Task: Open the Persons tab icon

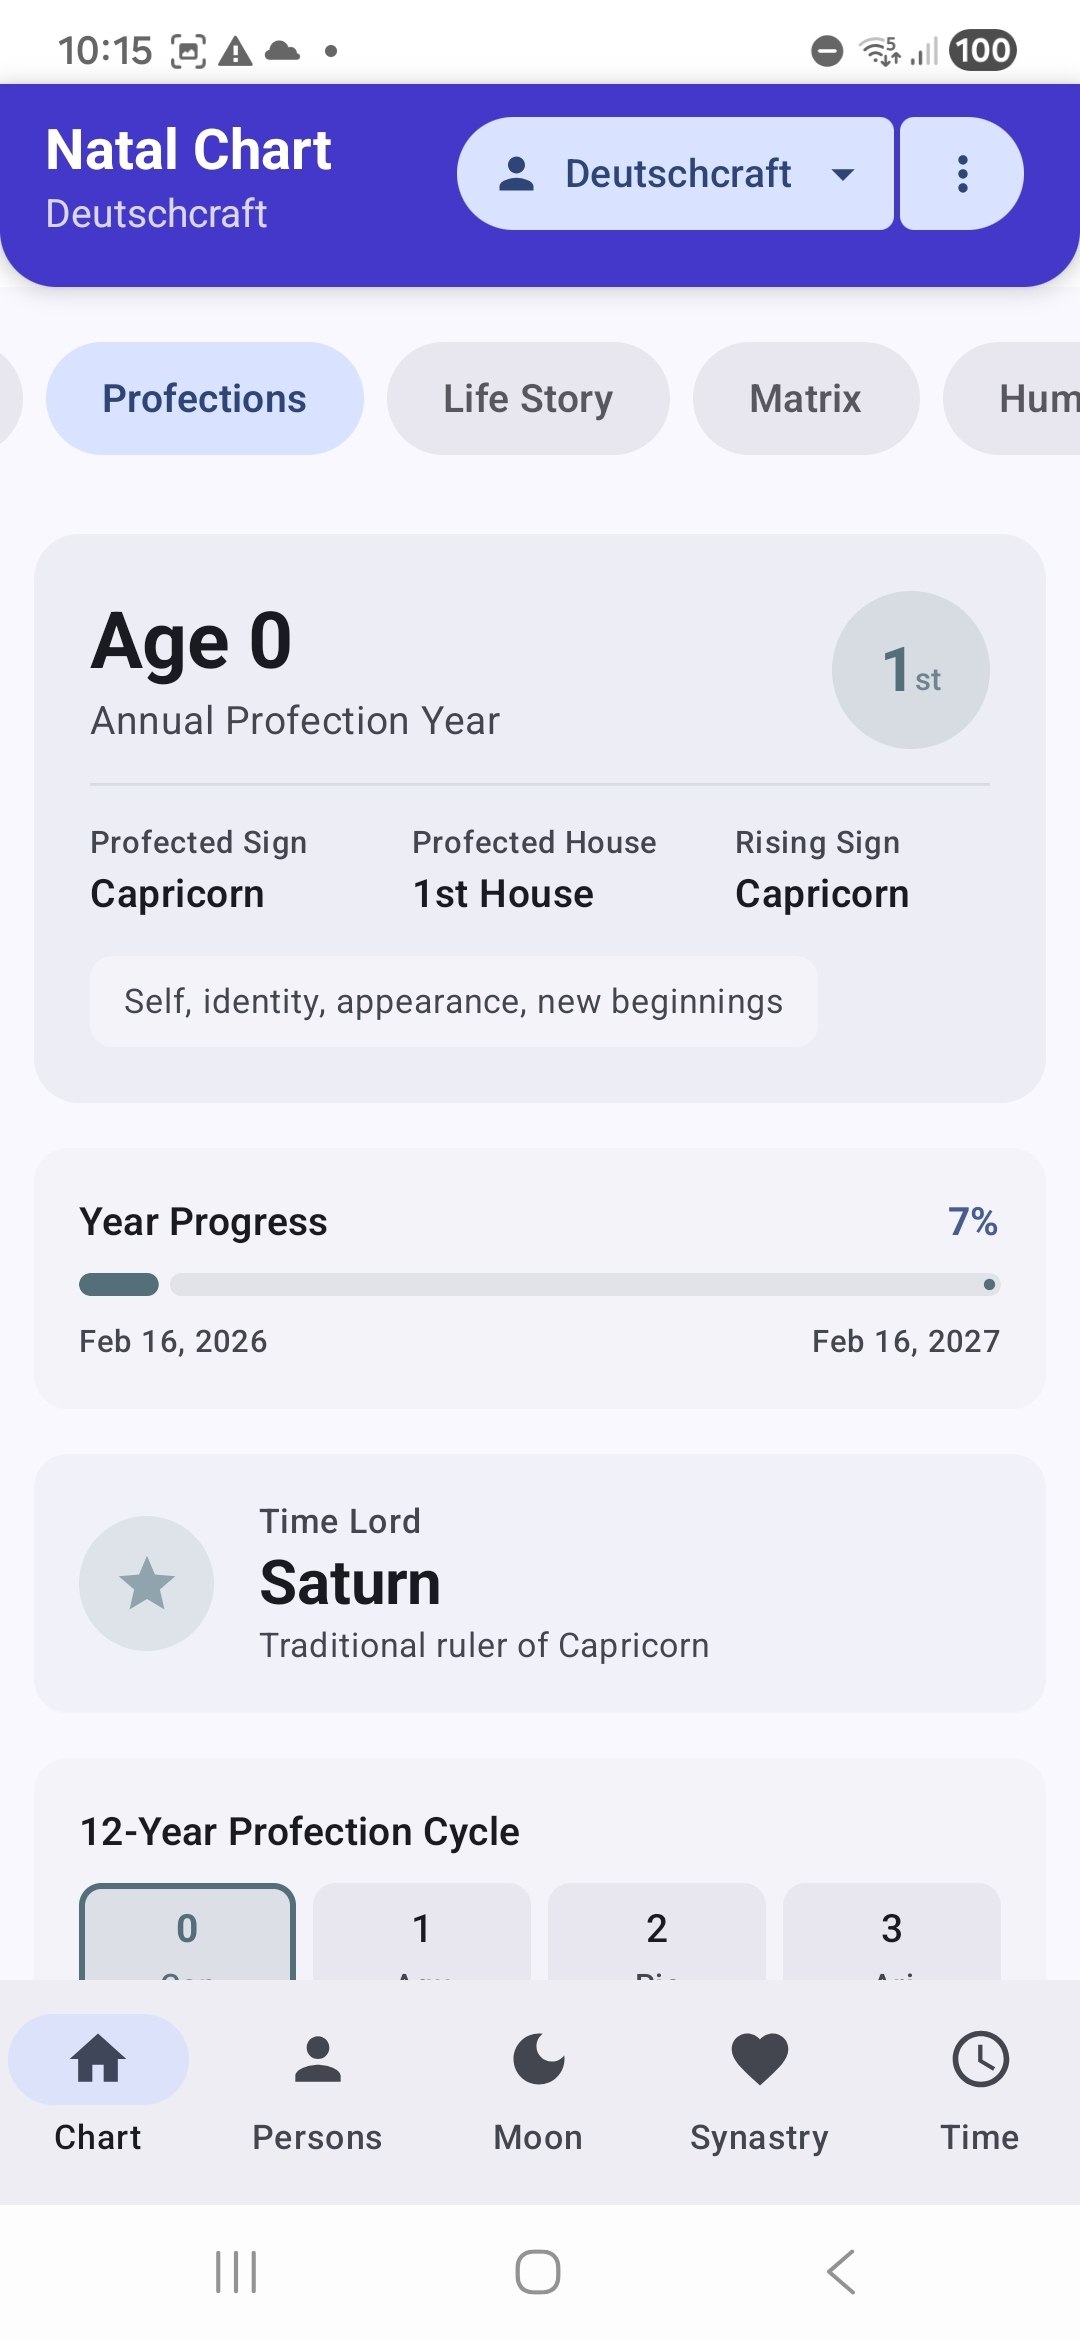Action: 317,2060
